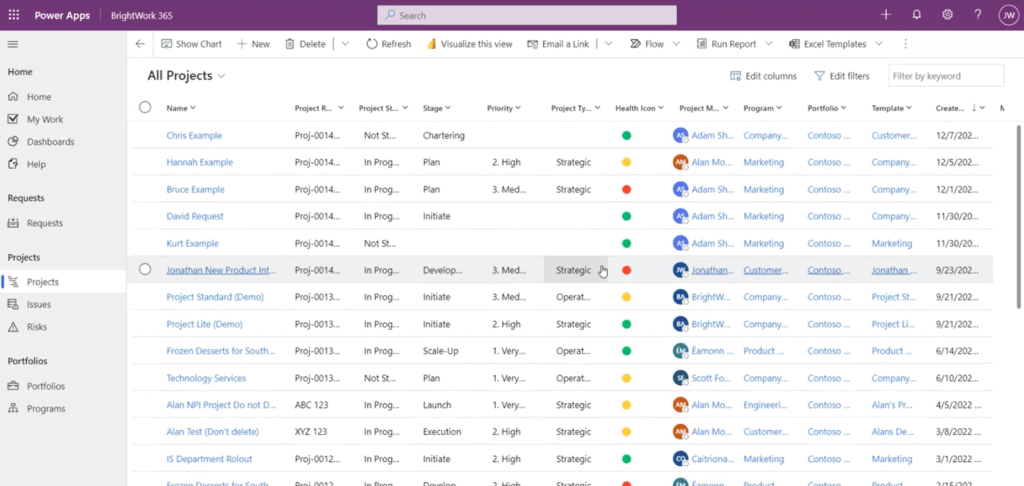Click the app launcher waffle icon
The image size is (1024, 486).
pos(14,15)
